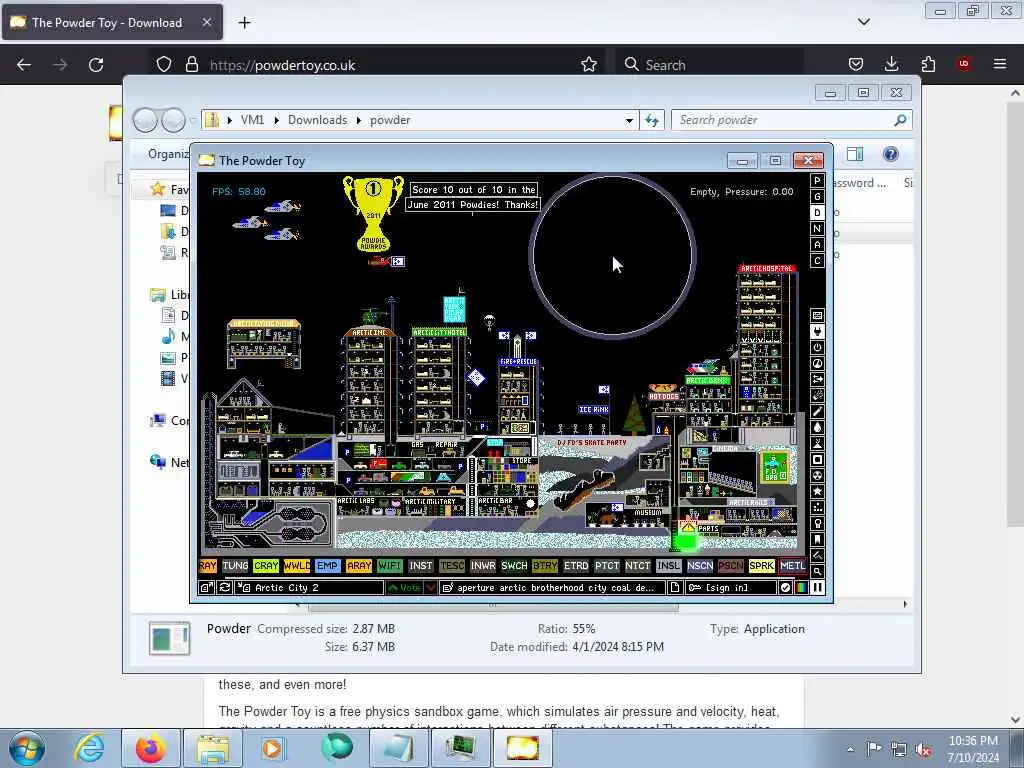1024x768 pixels.
Task: Toggle the C console option
Action: (x=817, y=261)
